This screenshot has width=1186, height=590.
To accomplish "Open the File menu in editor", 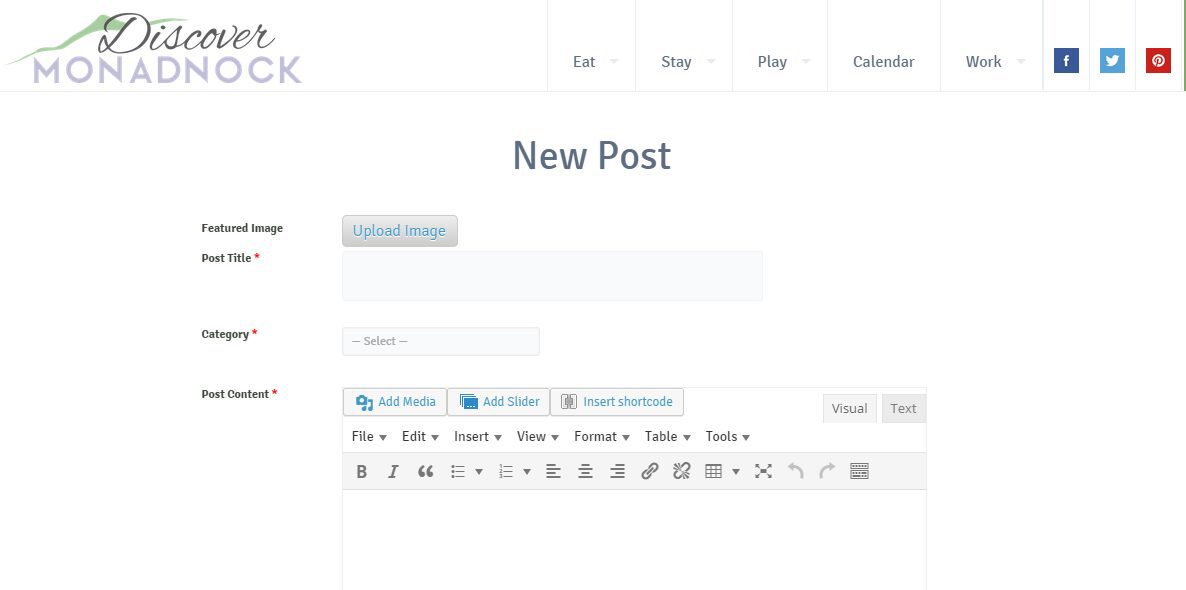I will (x=369, y=436).
